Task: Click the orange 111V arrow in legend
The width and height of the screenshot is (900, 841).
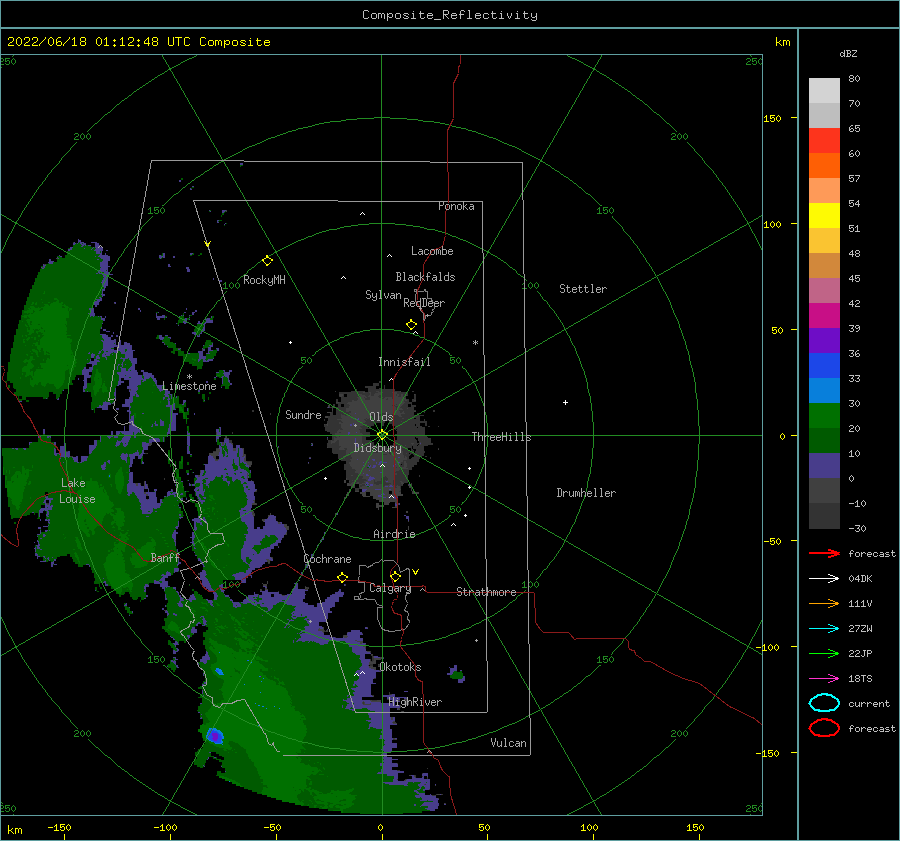Action: tap(824, 603)
